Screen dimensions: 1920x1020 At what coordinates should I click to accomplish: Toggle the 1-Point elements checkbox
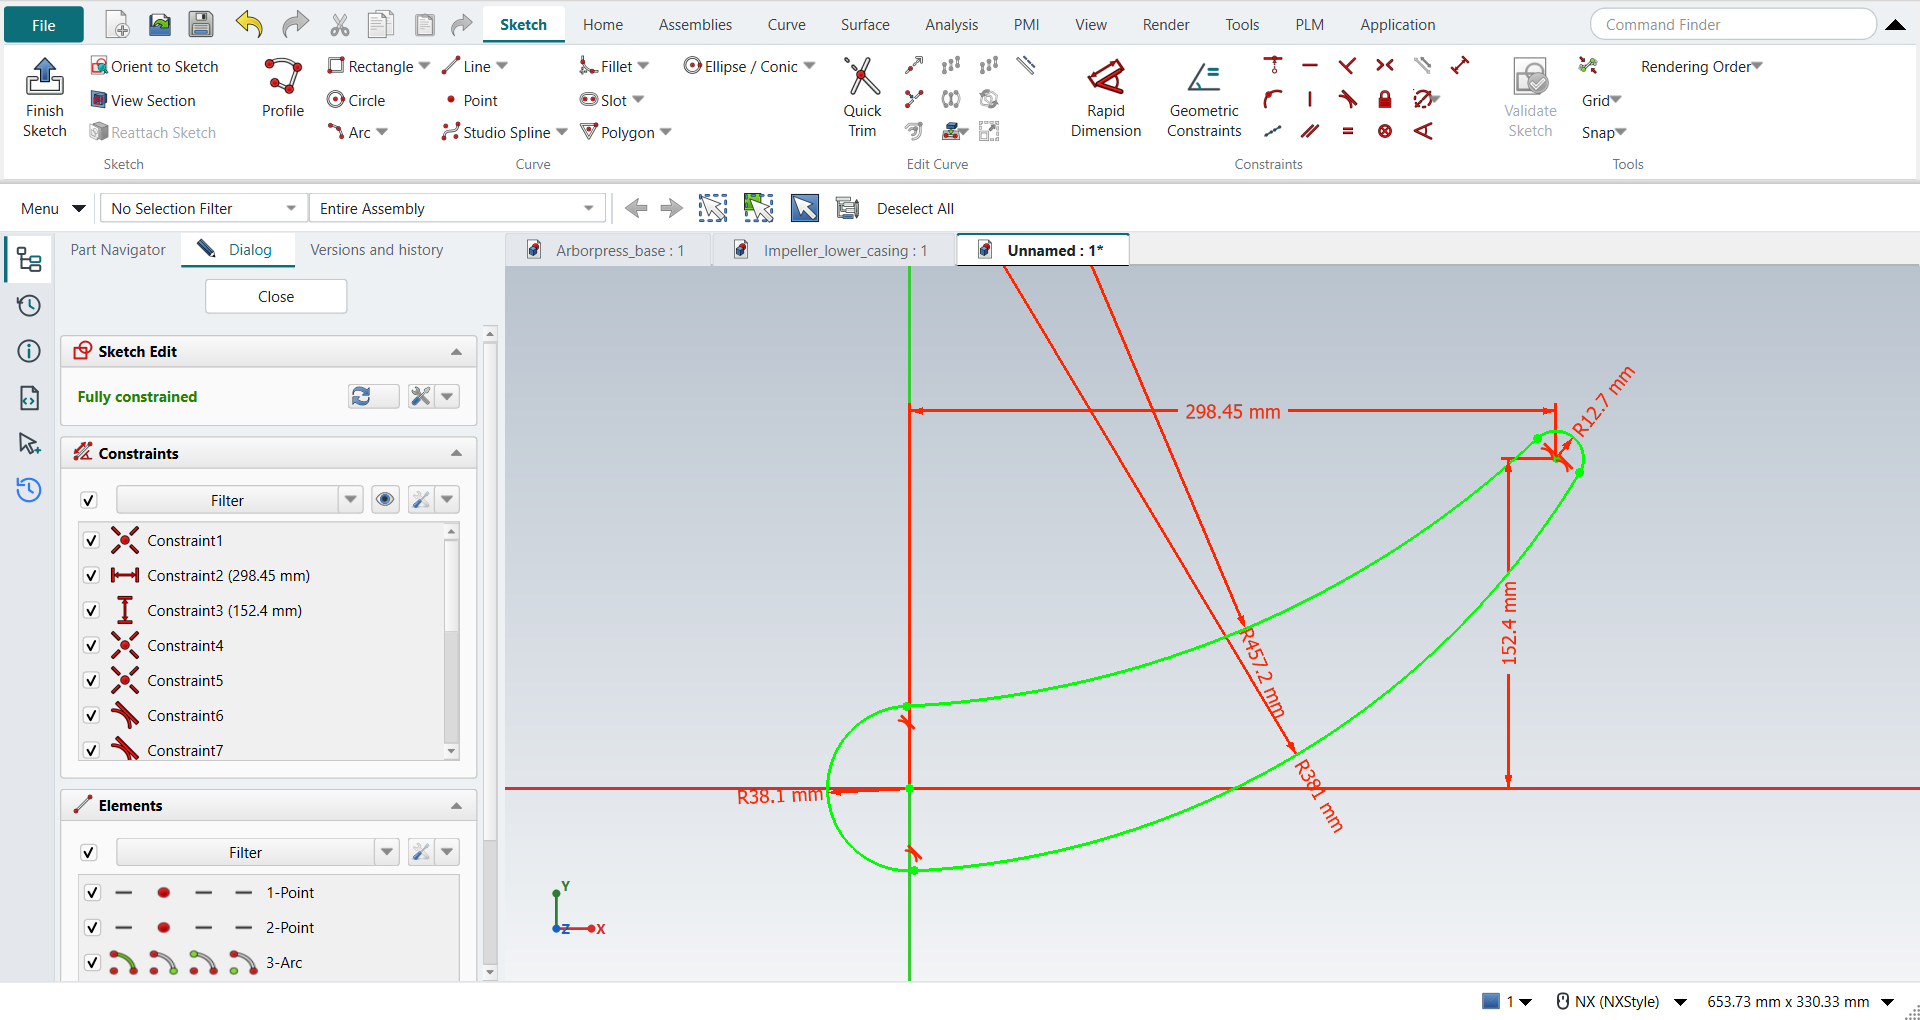[x=92, y=893]
